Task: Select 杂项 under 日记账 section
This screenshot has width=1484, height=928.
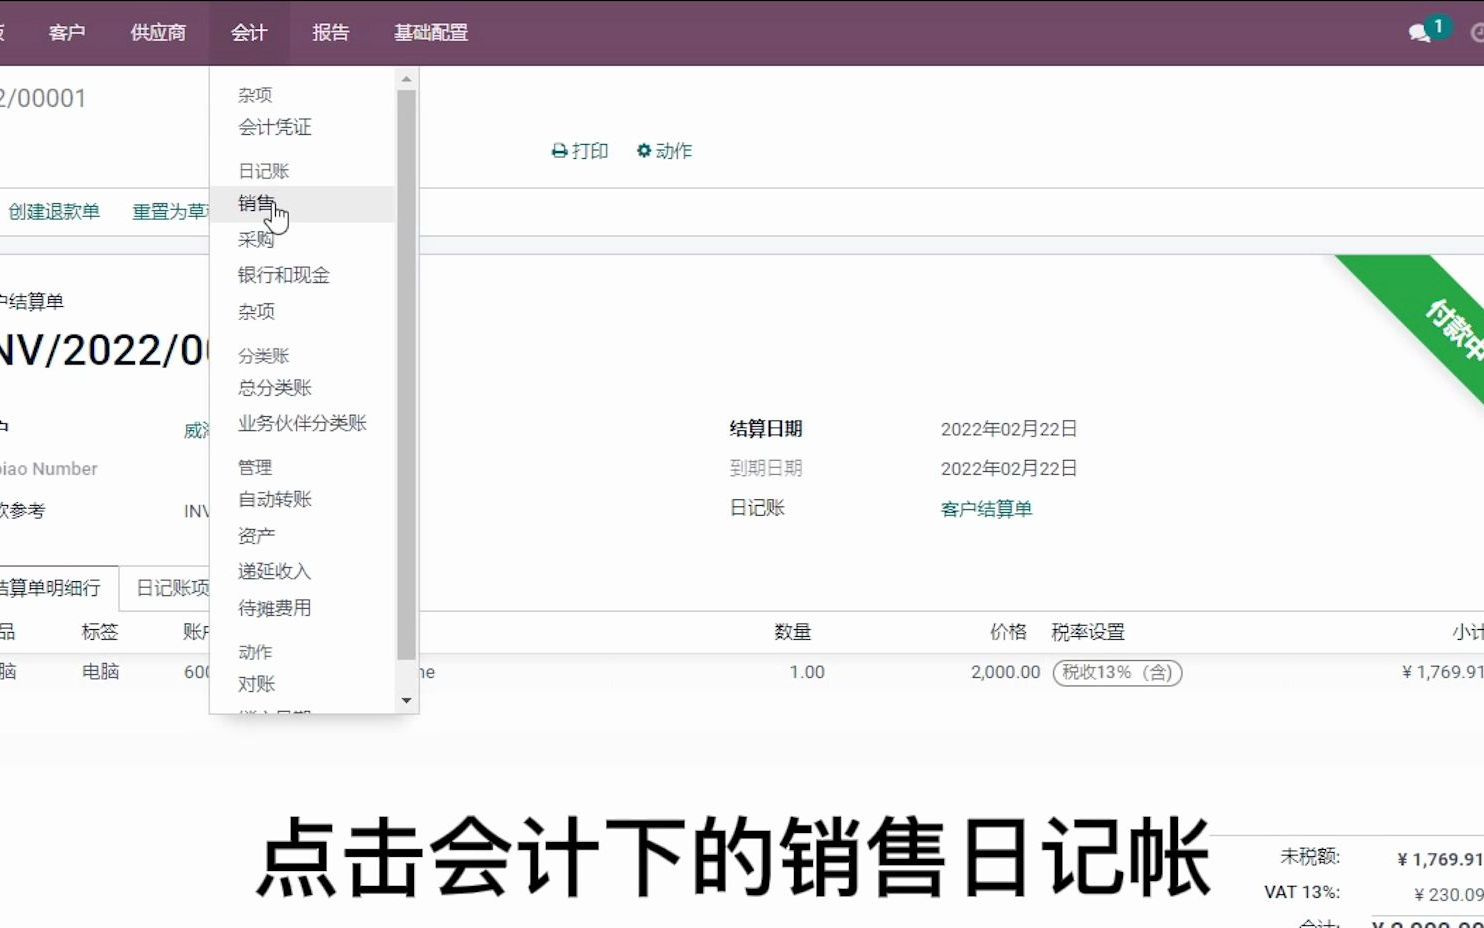Action: point(256,311)
